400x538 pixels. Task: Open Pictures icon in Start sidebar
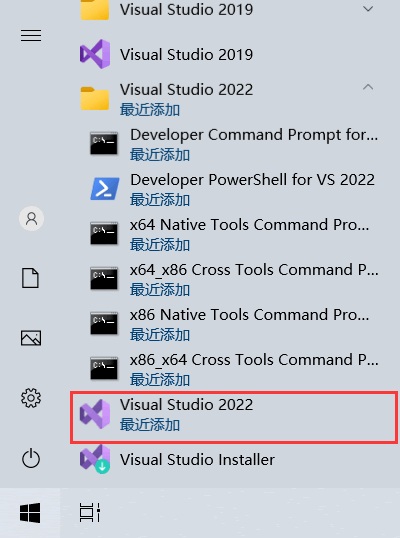(31, 338)
